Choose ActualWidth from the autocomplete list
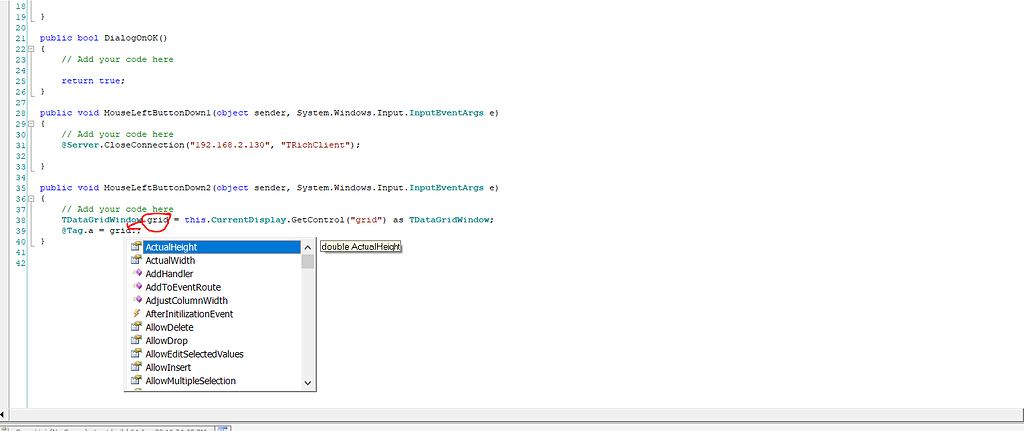 coord(170,260)
